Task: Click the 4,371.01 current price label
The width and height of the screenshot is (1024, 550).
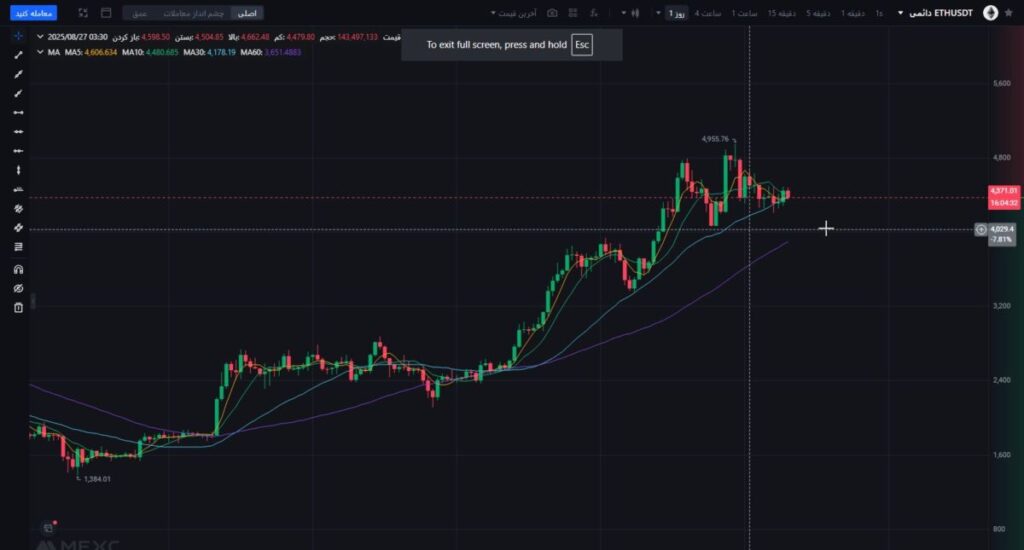Action: point(1003,190)
